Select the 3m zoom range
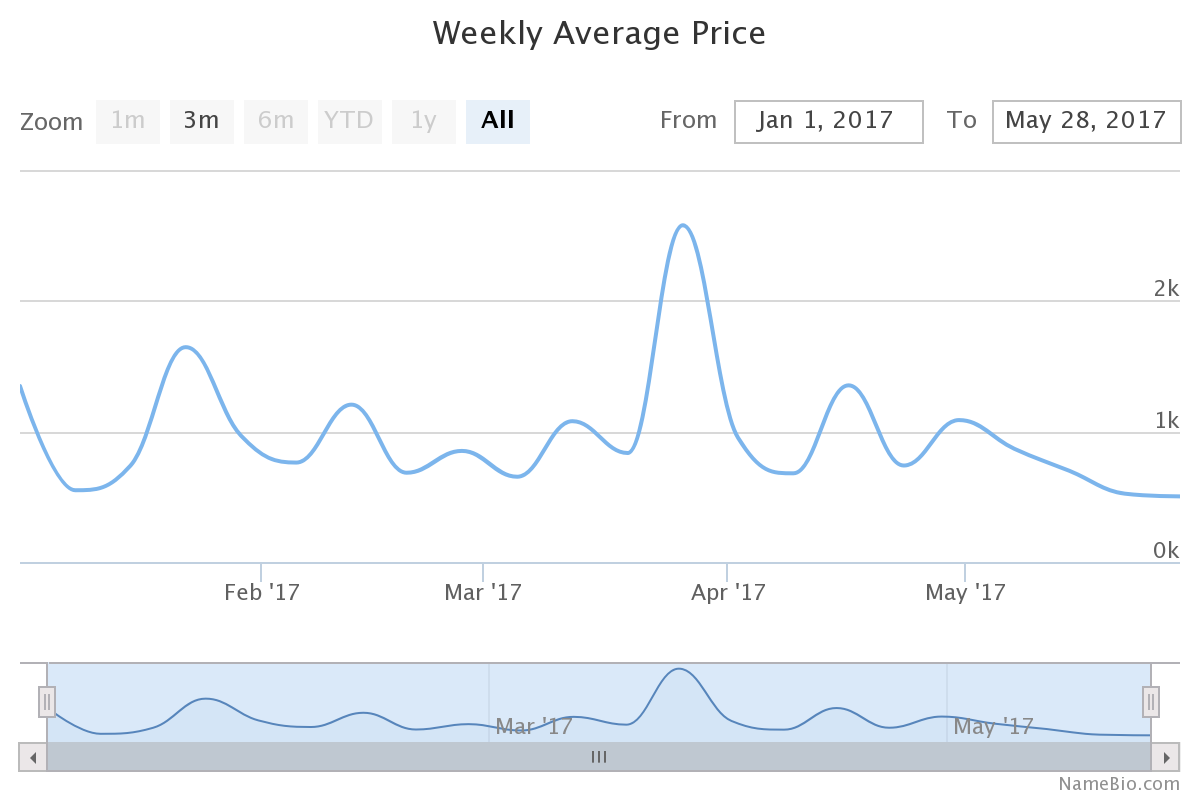The image size is (1200, 800). (x=201, y=122)
